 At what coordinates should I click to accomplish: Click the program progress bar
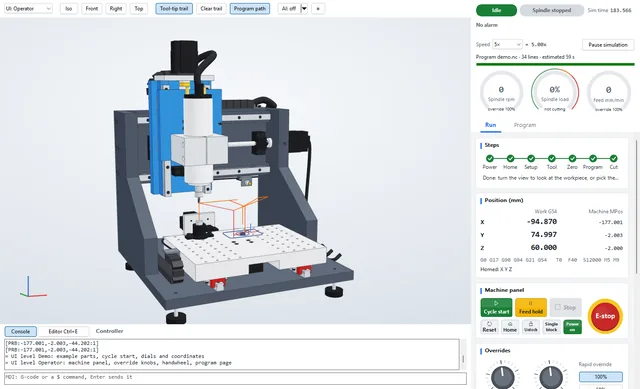click(555, 64)
